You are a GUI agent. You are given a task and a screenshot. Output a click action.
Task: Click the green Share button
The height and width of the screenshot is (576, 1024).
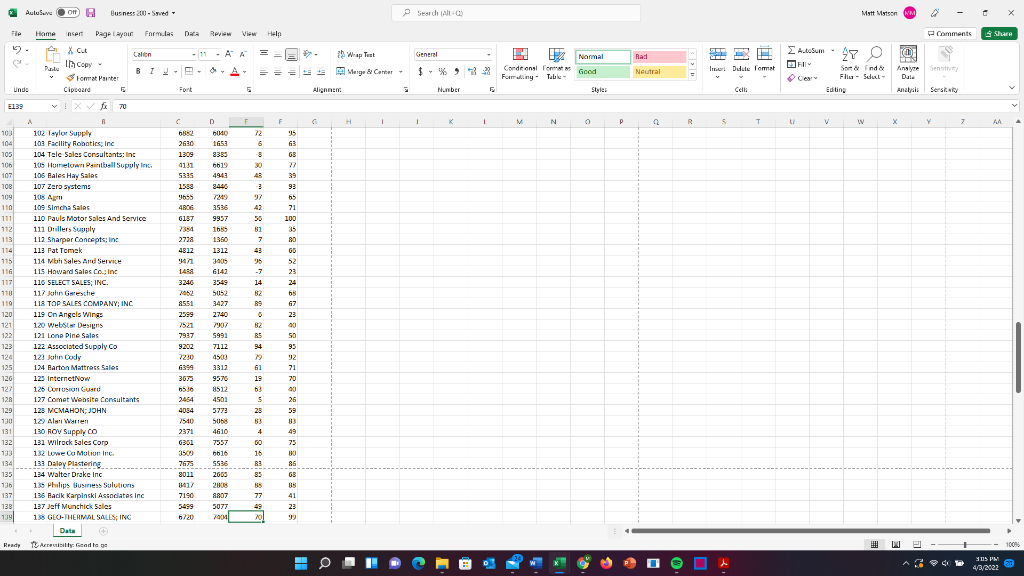pos(999,33)
